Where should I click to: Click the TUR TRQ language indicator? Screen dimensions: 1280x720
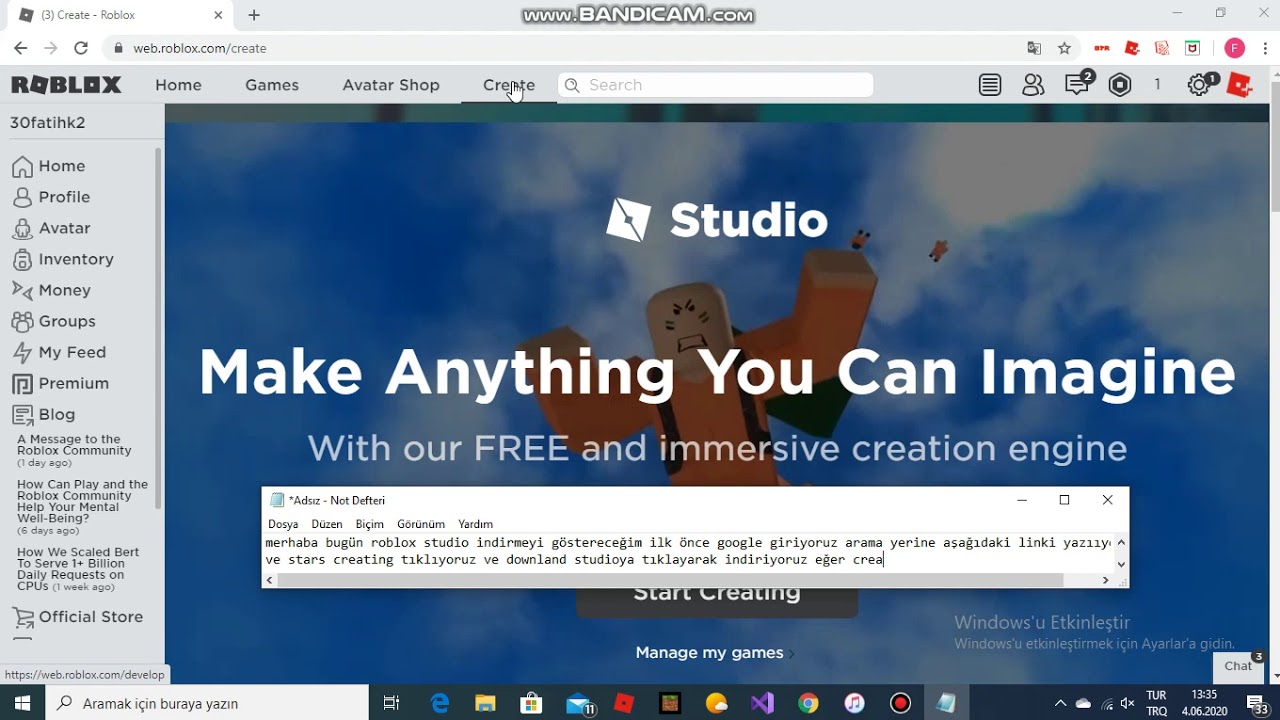coord(1156,703)
